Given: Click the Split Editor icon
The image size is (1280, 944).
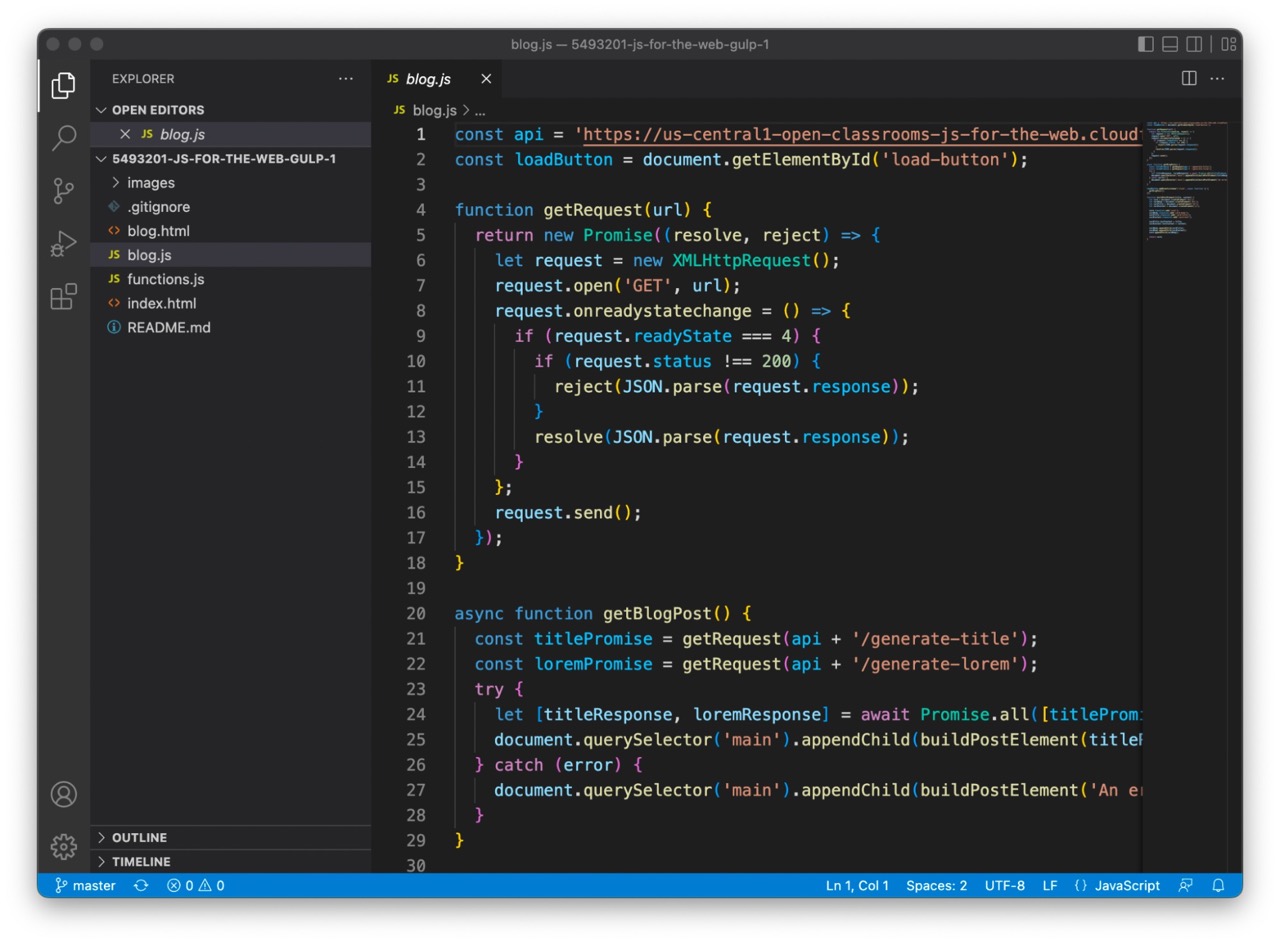Looking at the screenshot, I should point(1187,78).
